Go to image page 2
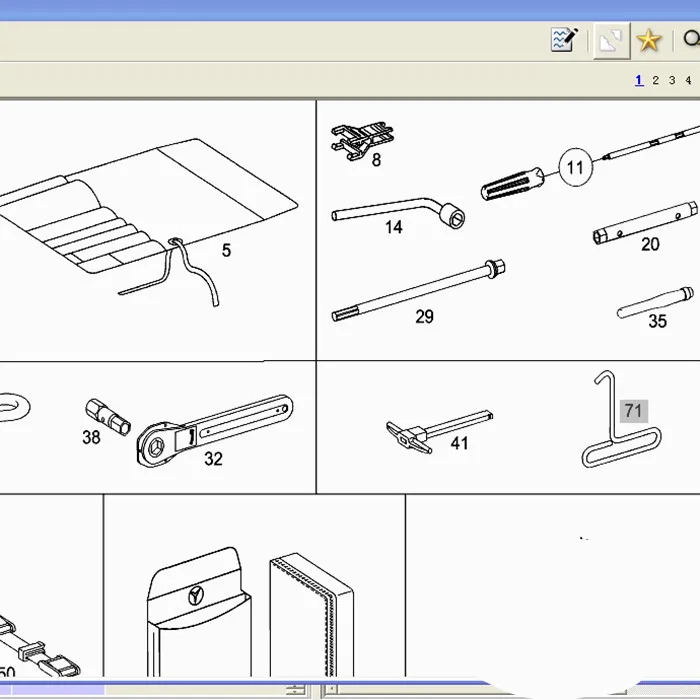 (655, 80)
